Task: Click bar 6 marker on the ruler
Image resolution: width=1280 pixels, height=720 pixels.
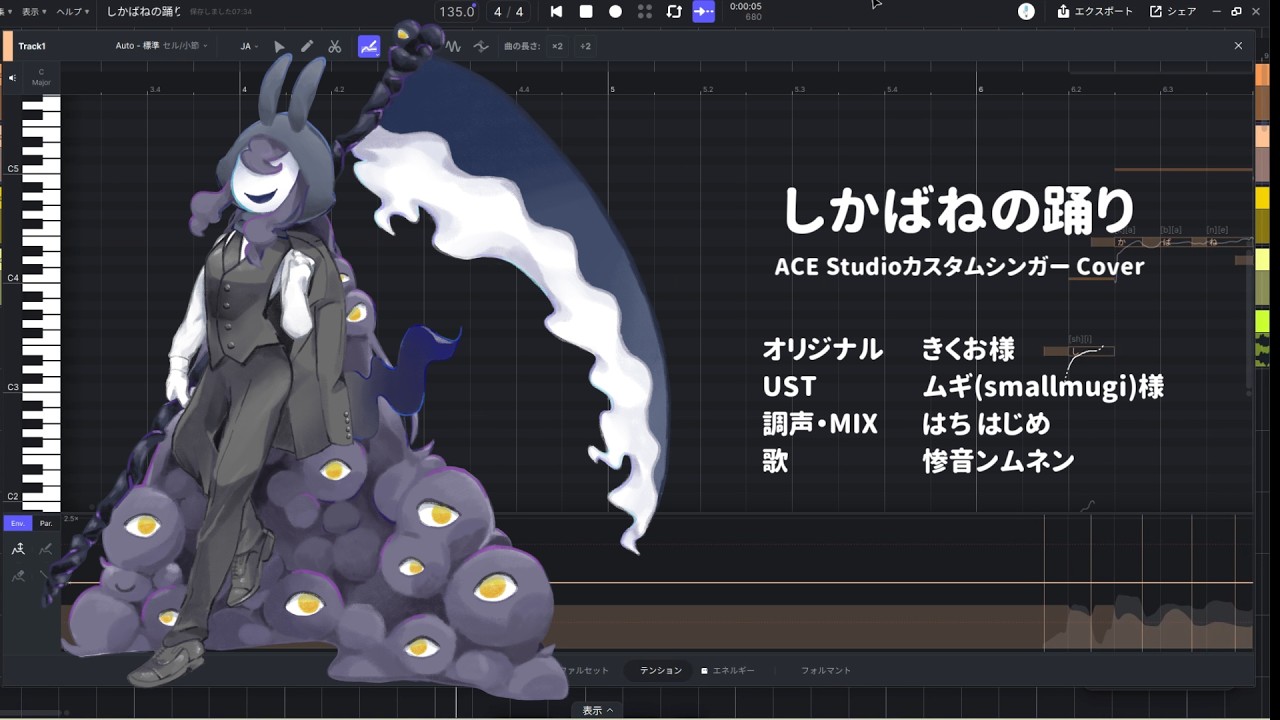Action: coord(980,89)
